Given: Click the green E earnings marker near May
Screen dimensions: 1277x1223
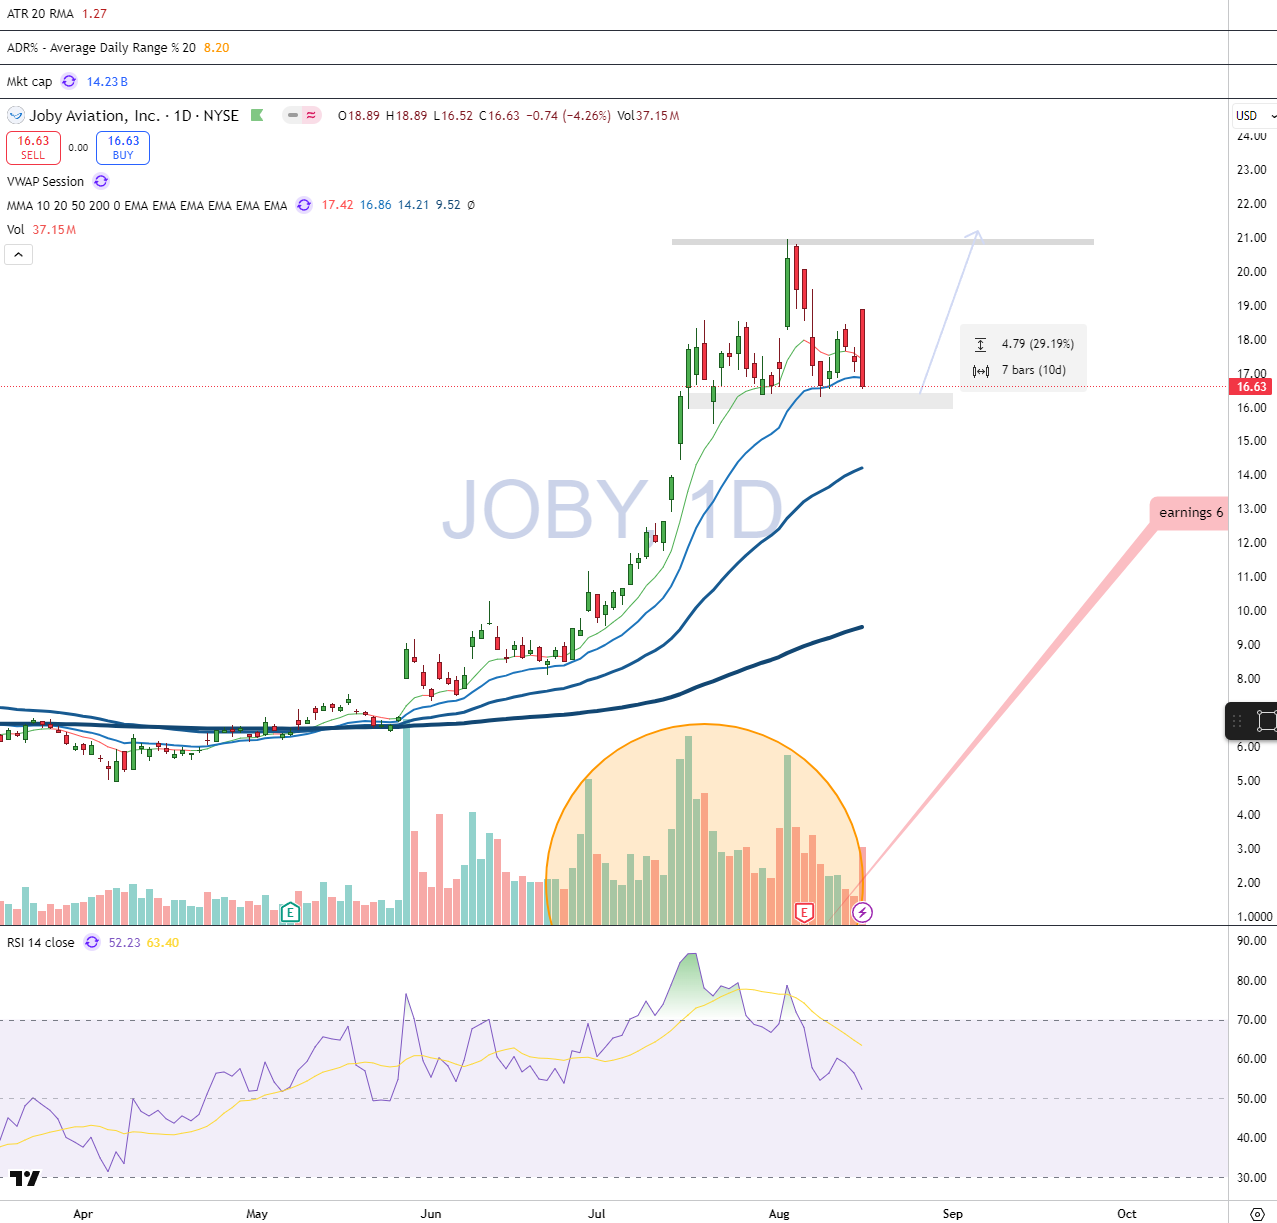Looking at the screenshot, I should click(290, 912).
